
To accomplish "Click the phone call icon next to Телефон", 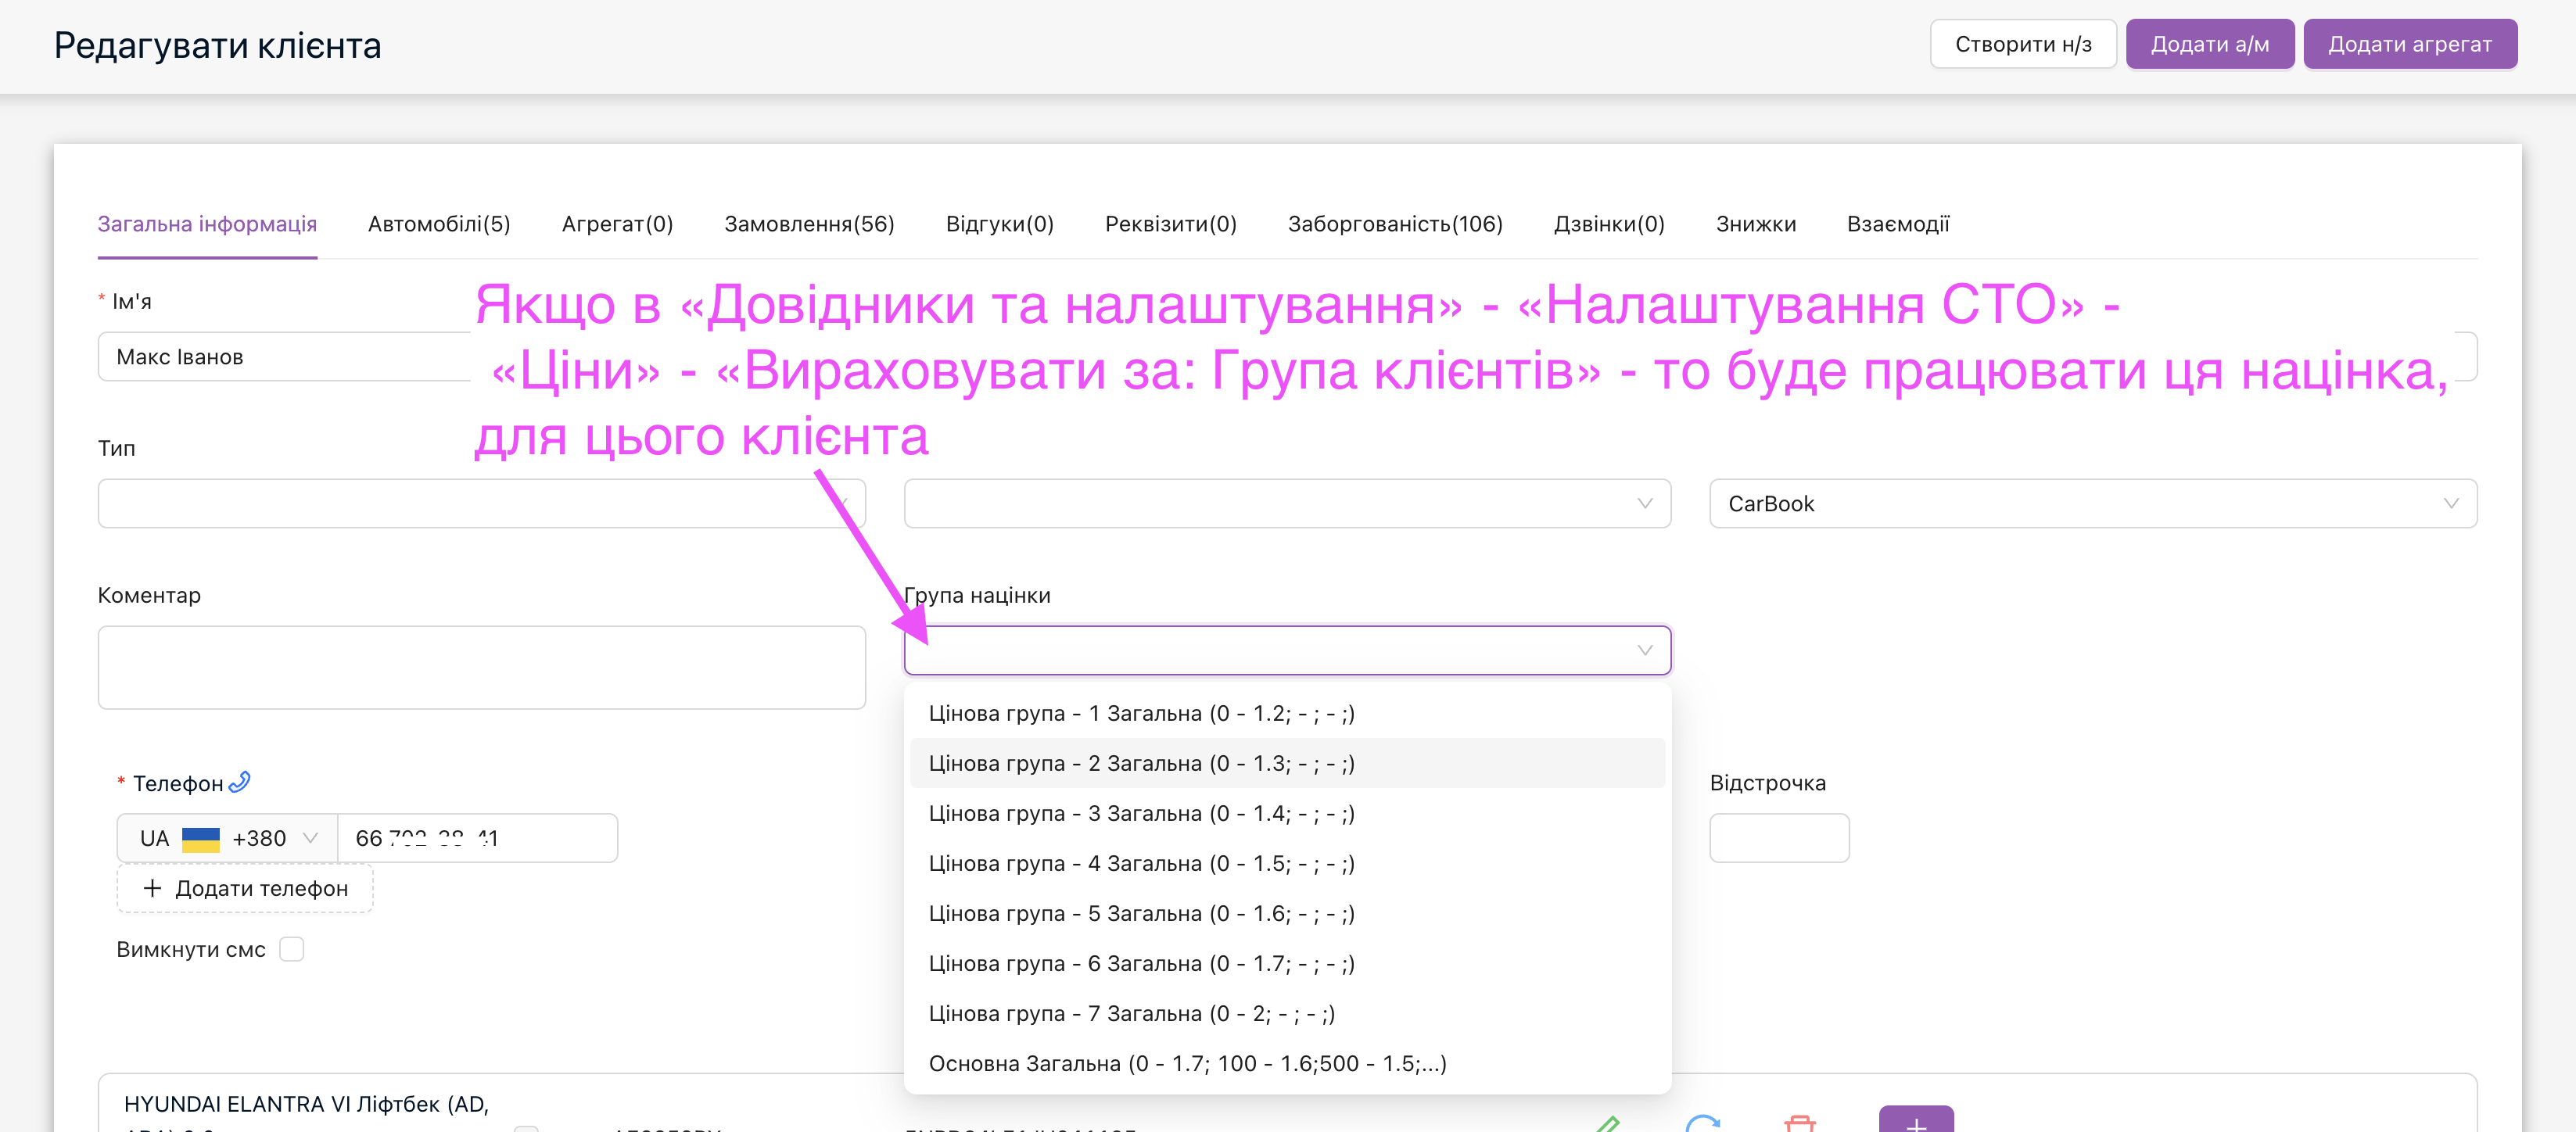I will 239,782.
